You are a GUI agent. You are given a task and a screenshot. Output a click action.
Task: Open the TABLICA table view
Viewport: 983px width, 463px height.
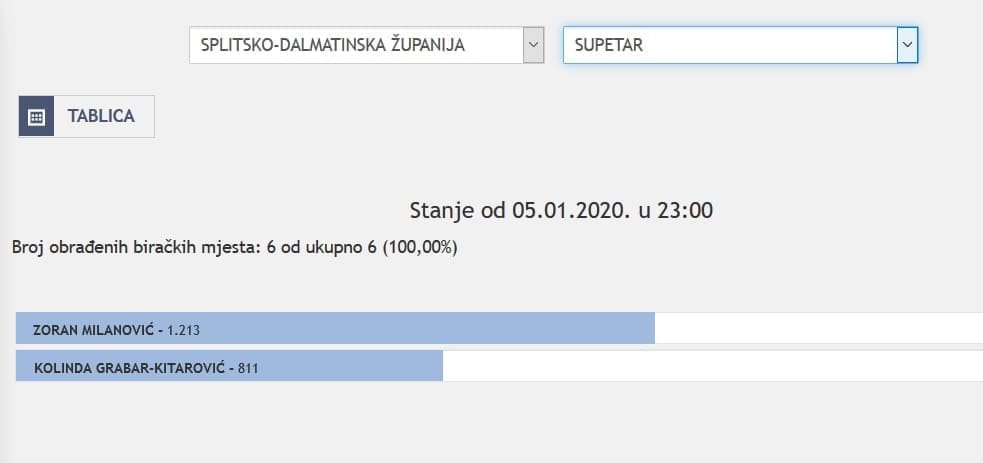coord(101,116)
